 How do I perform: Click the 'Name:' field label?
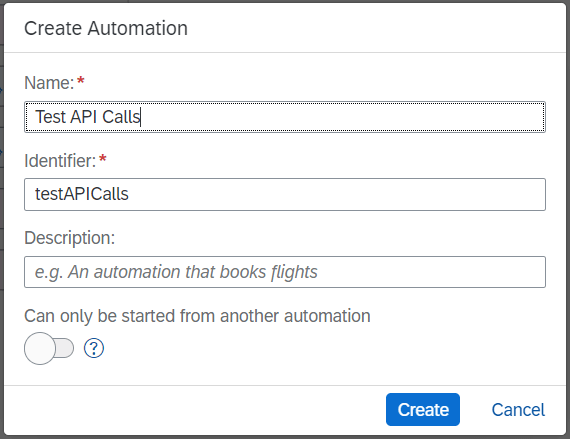(x=49, y=83)
